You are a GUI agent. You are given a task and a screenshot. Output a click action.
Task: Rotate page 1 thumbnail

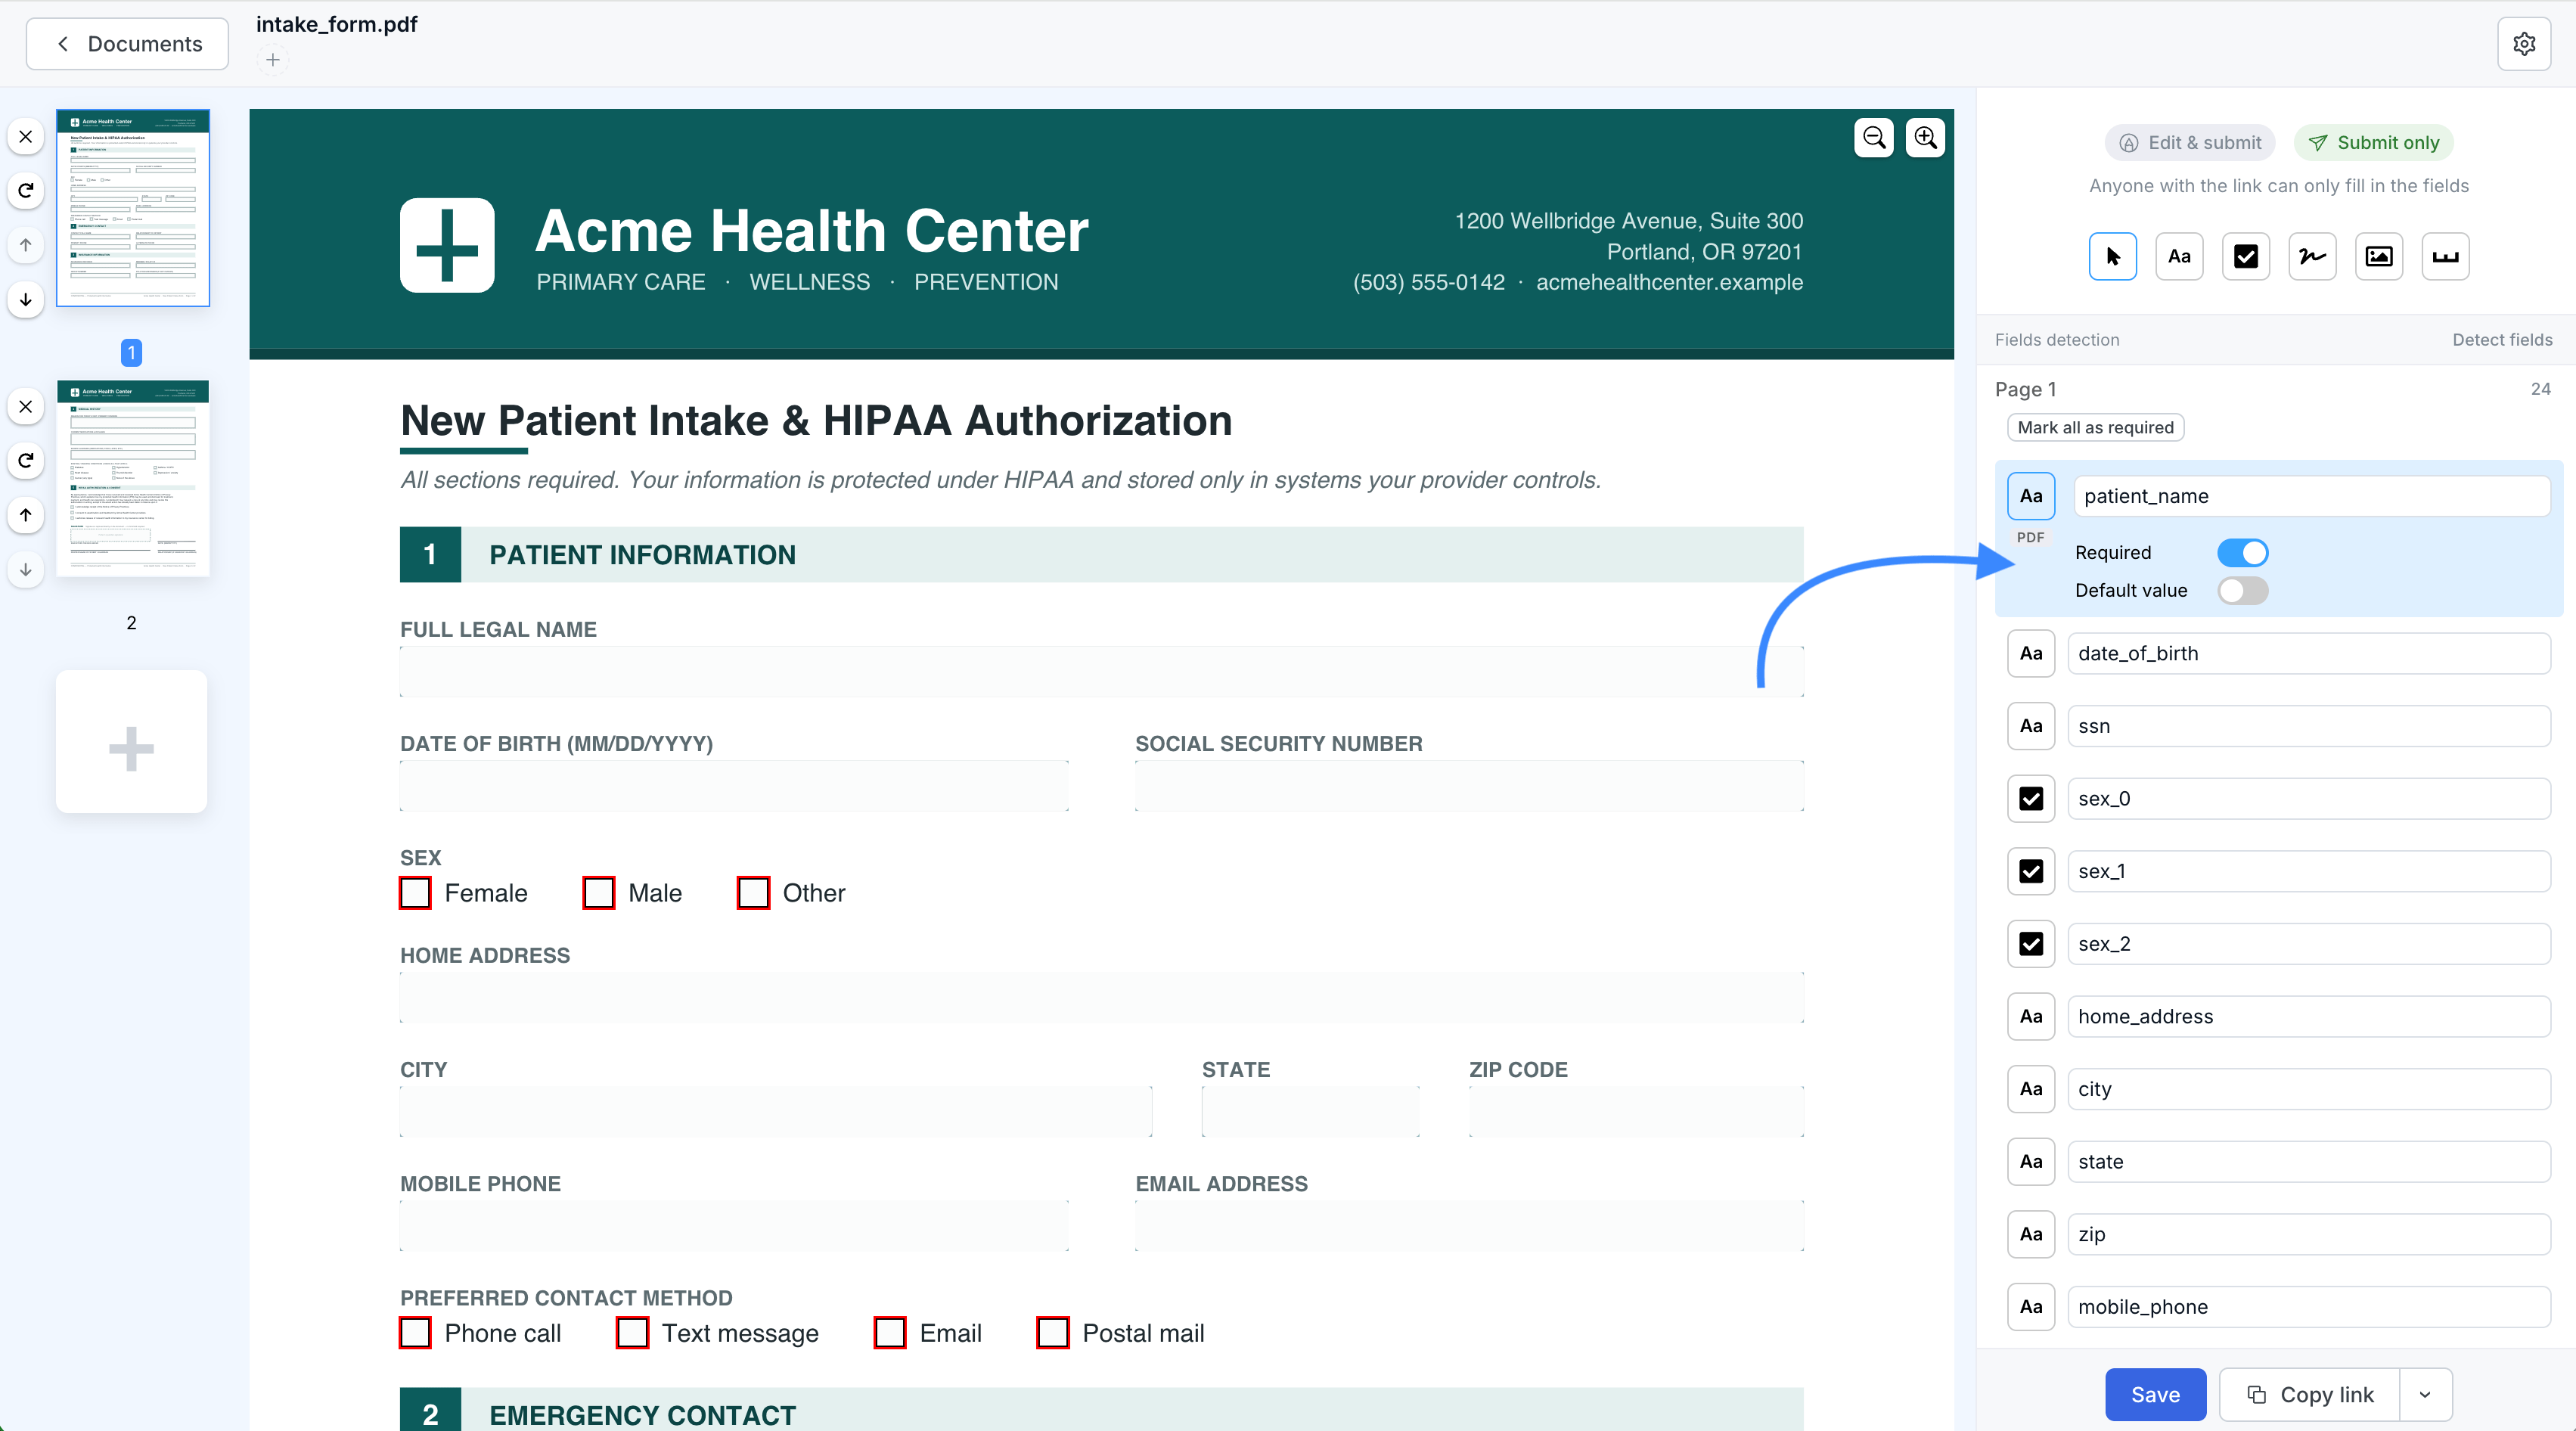26,190
